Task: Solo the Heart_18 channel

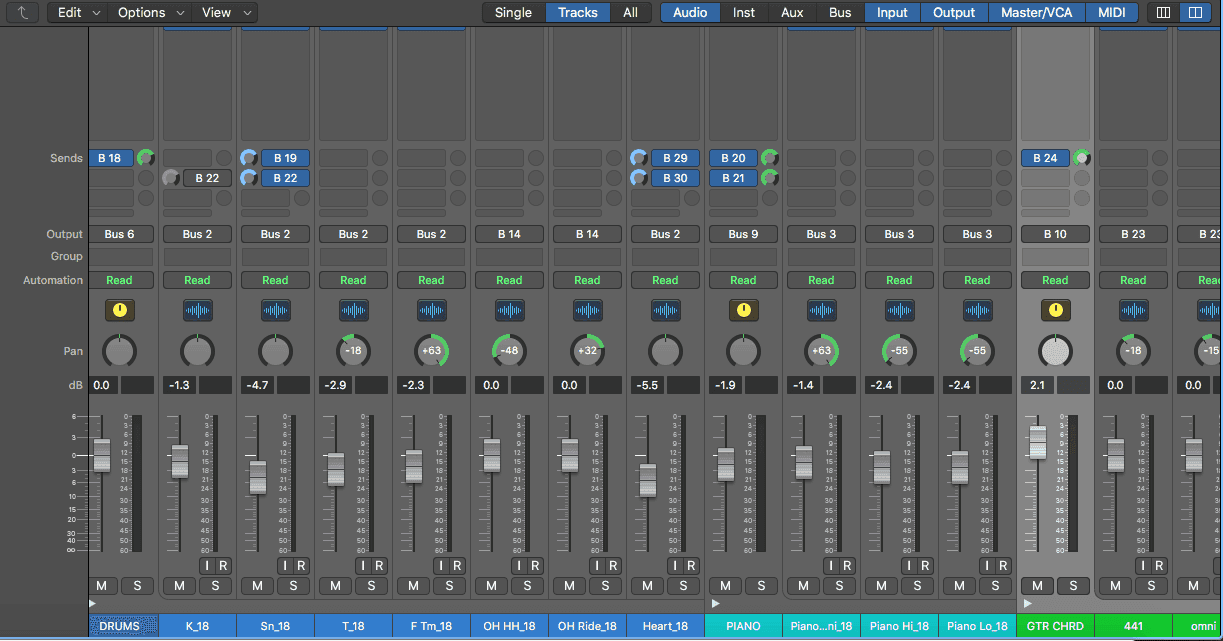Action: pos(683,586)
